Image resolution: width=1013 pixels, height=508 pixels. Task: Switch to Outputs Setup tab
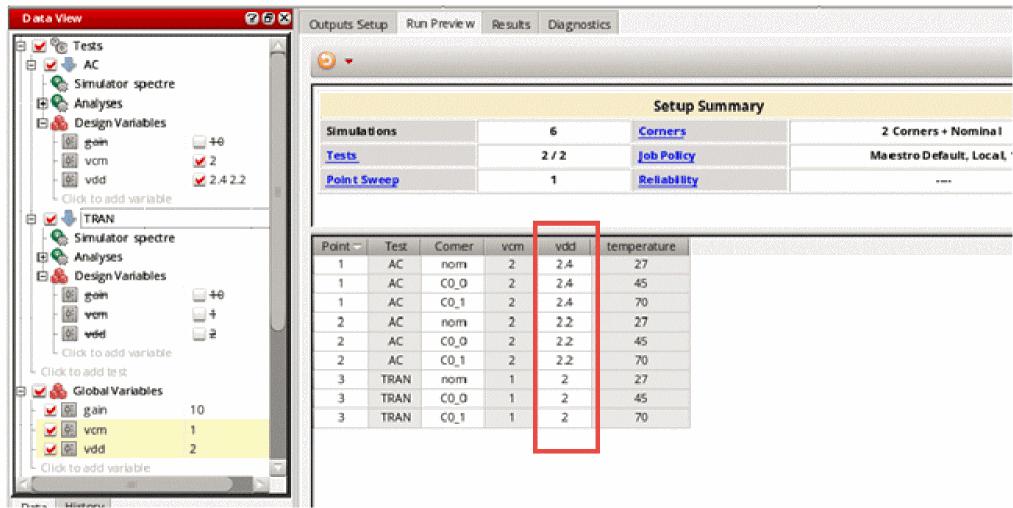(348, 25)
